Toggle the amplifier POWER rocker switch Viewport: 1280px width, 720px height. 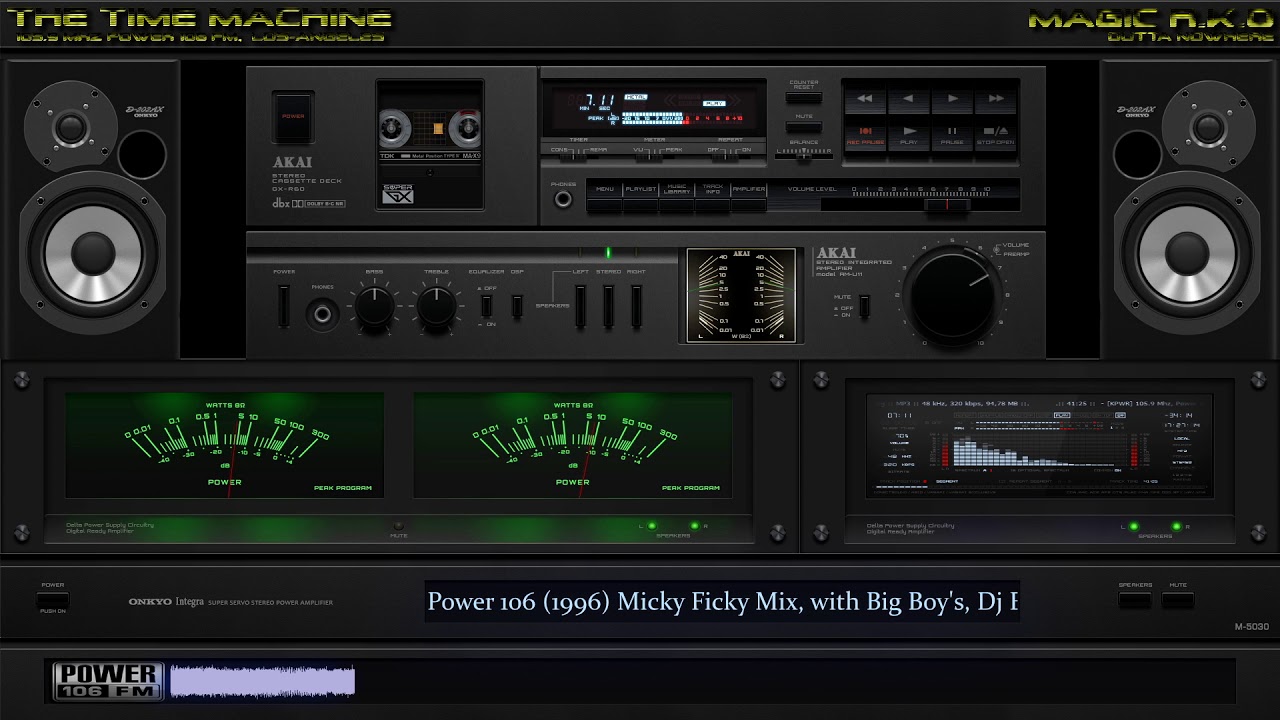[x=284, y=306]
